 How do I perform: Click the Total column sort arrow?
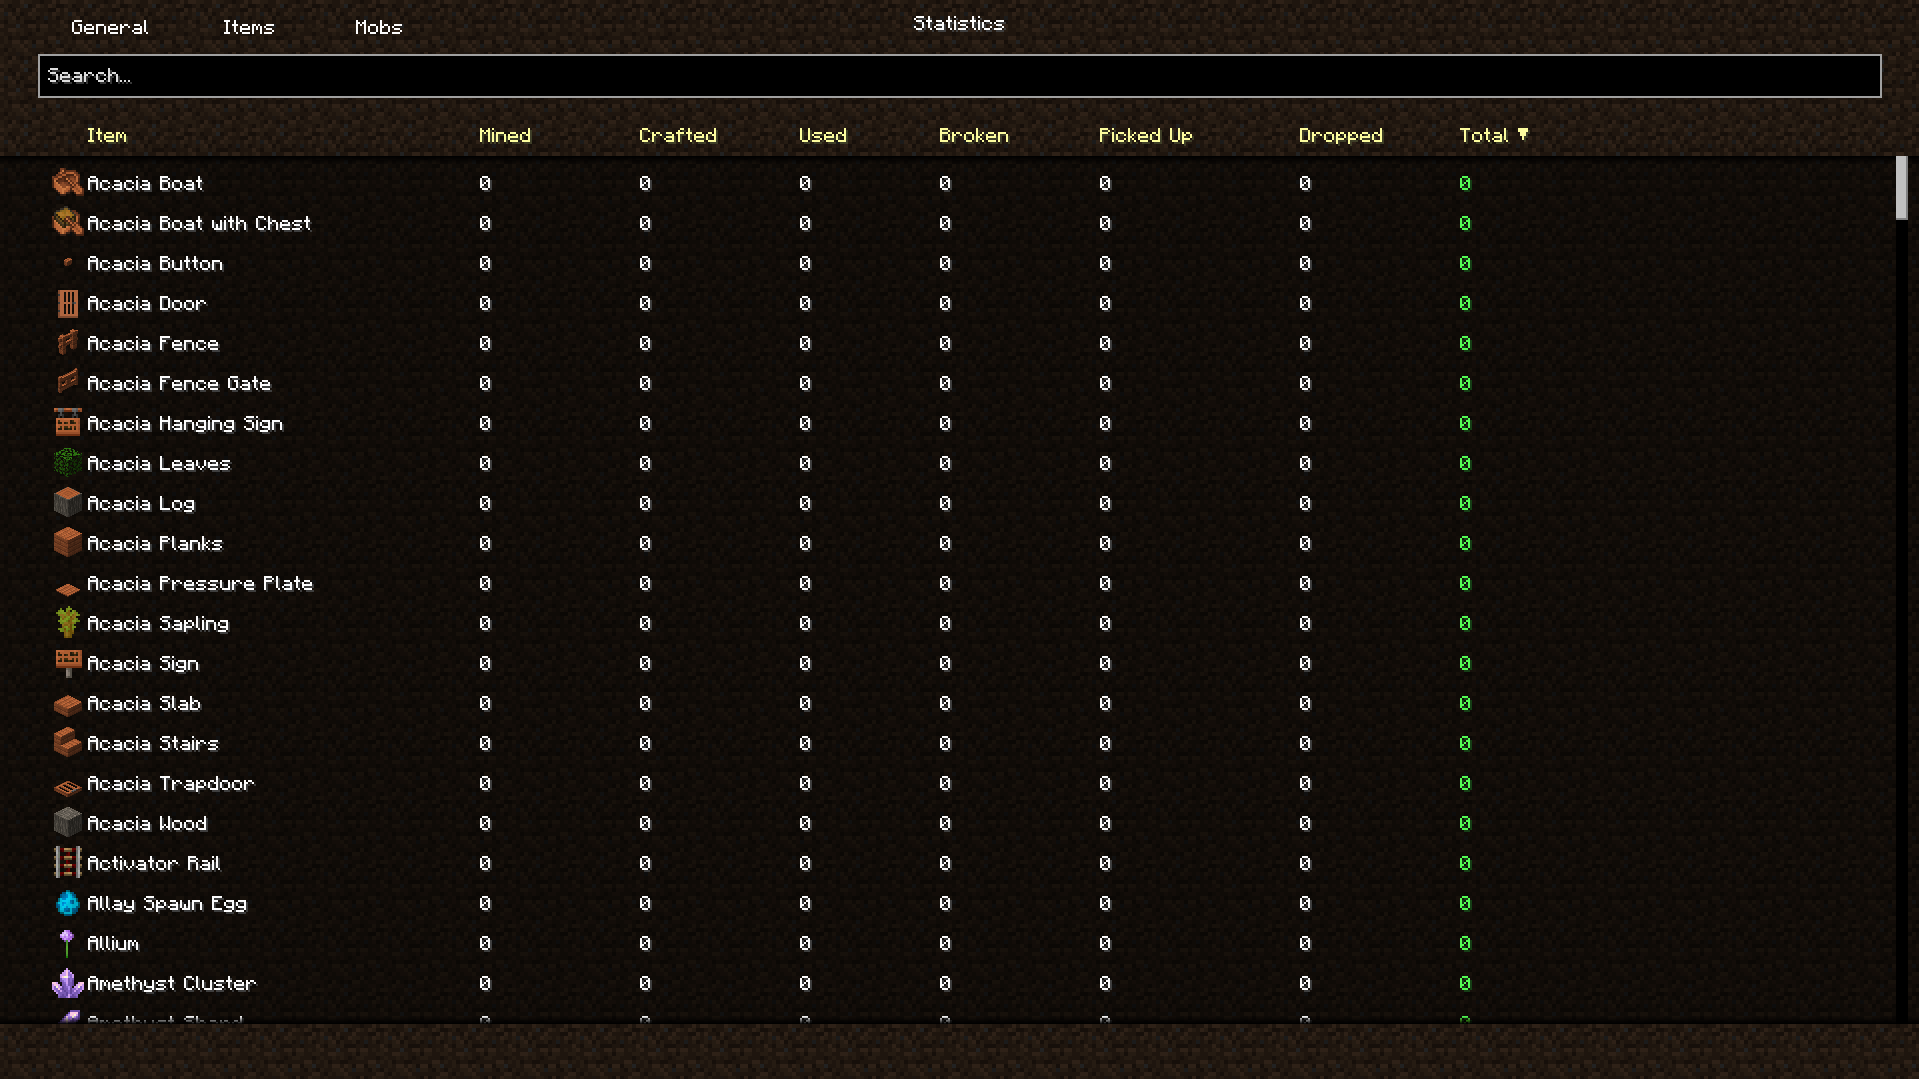[x=1523, y=134]
